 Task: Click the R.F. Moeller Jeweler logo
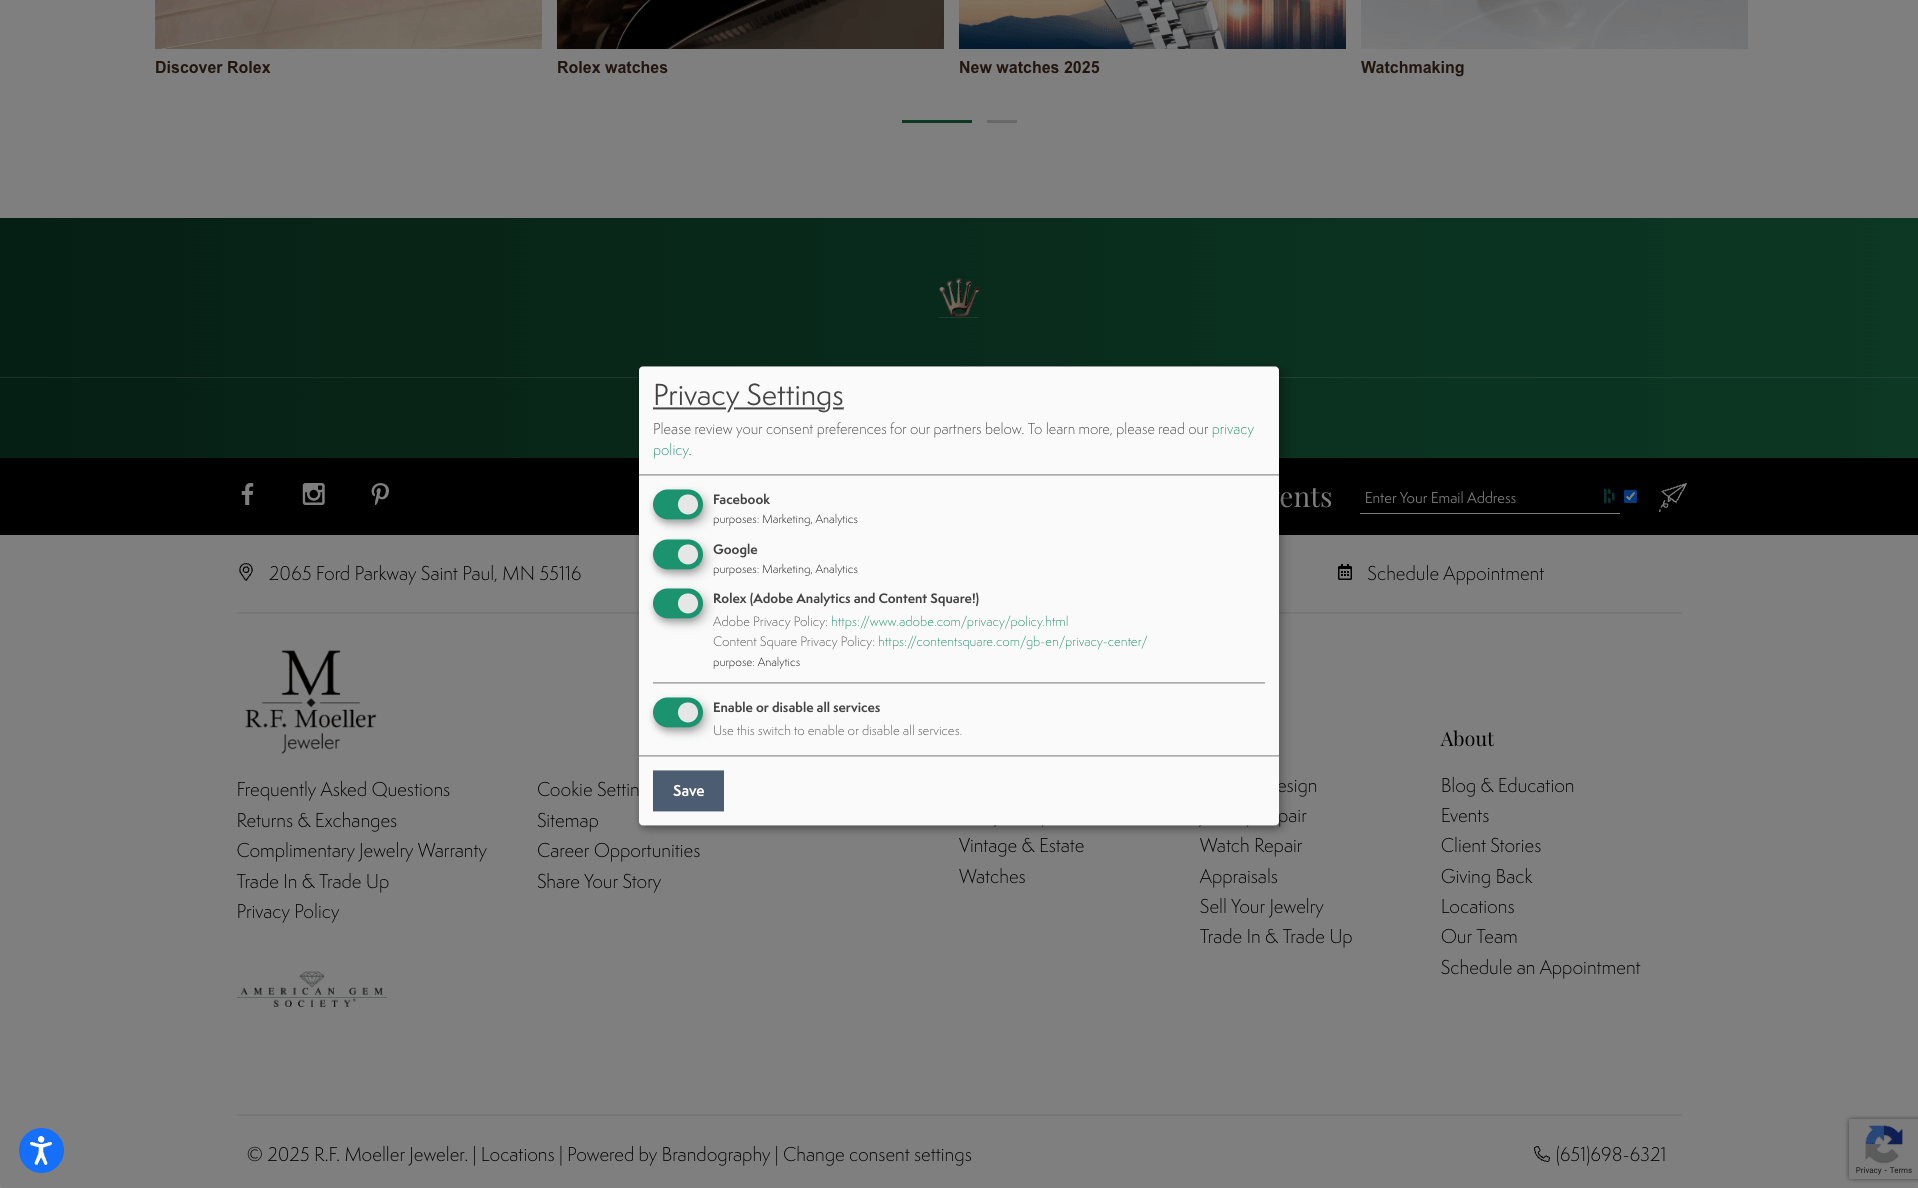coord(311,701)
